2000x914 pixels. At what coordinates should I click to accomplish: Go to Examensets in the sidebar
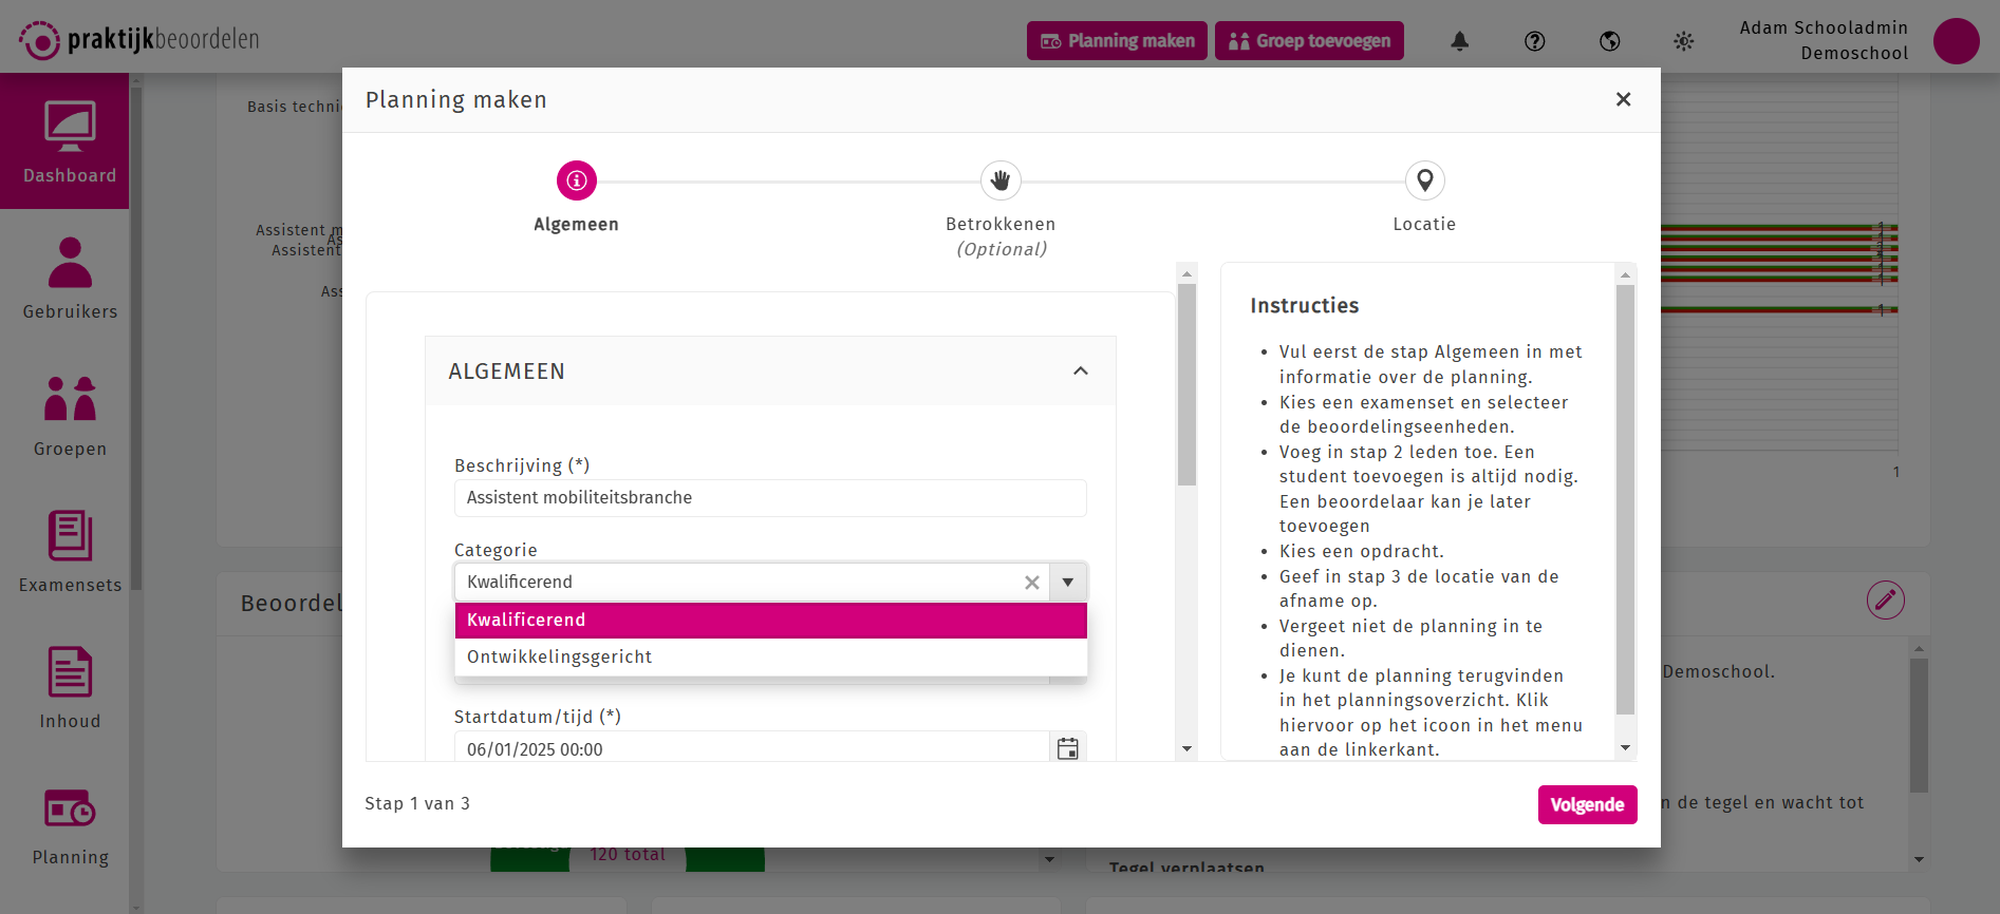pyautogui.click(x=70, y=551)
